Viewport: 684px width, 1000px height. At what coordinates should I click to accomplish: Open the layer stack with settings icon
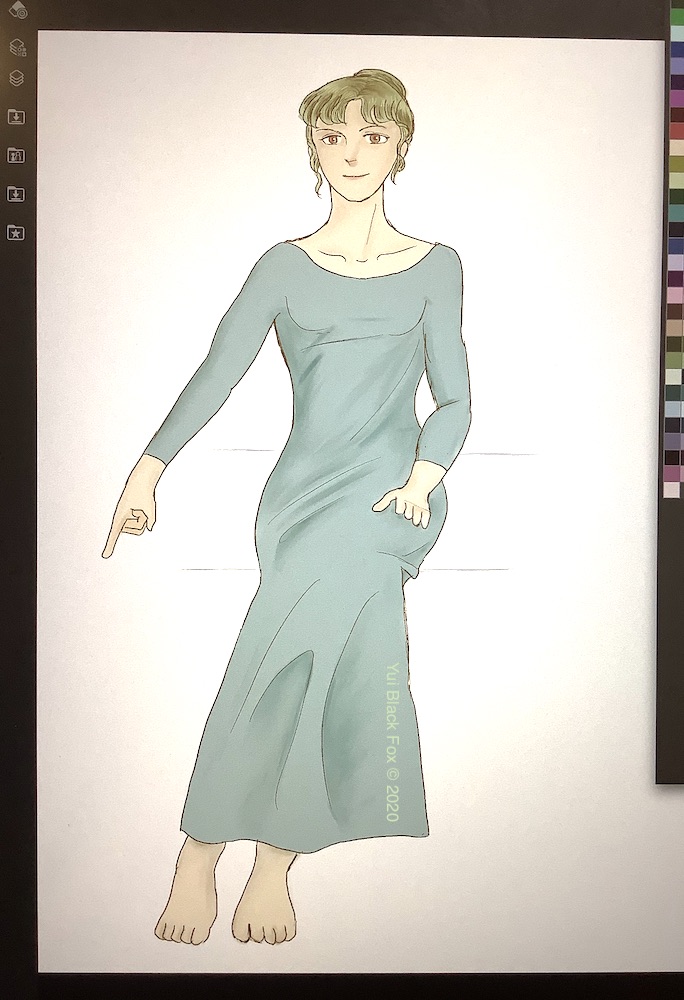coord(17,46)
